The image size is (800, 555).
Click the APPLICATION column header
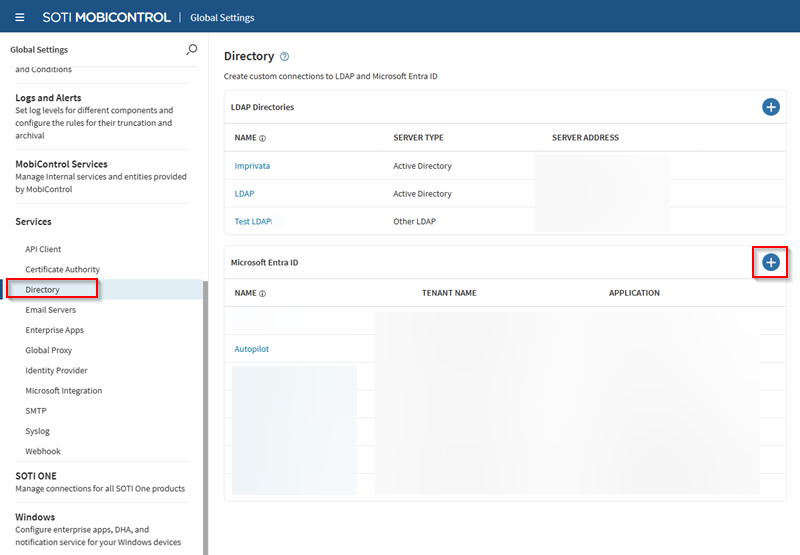(634, 293)
